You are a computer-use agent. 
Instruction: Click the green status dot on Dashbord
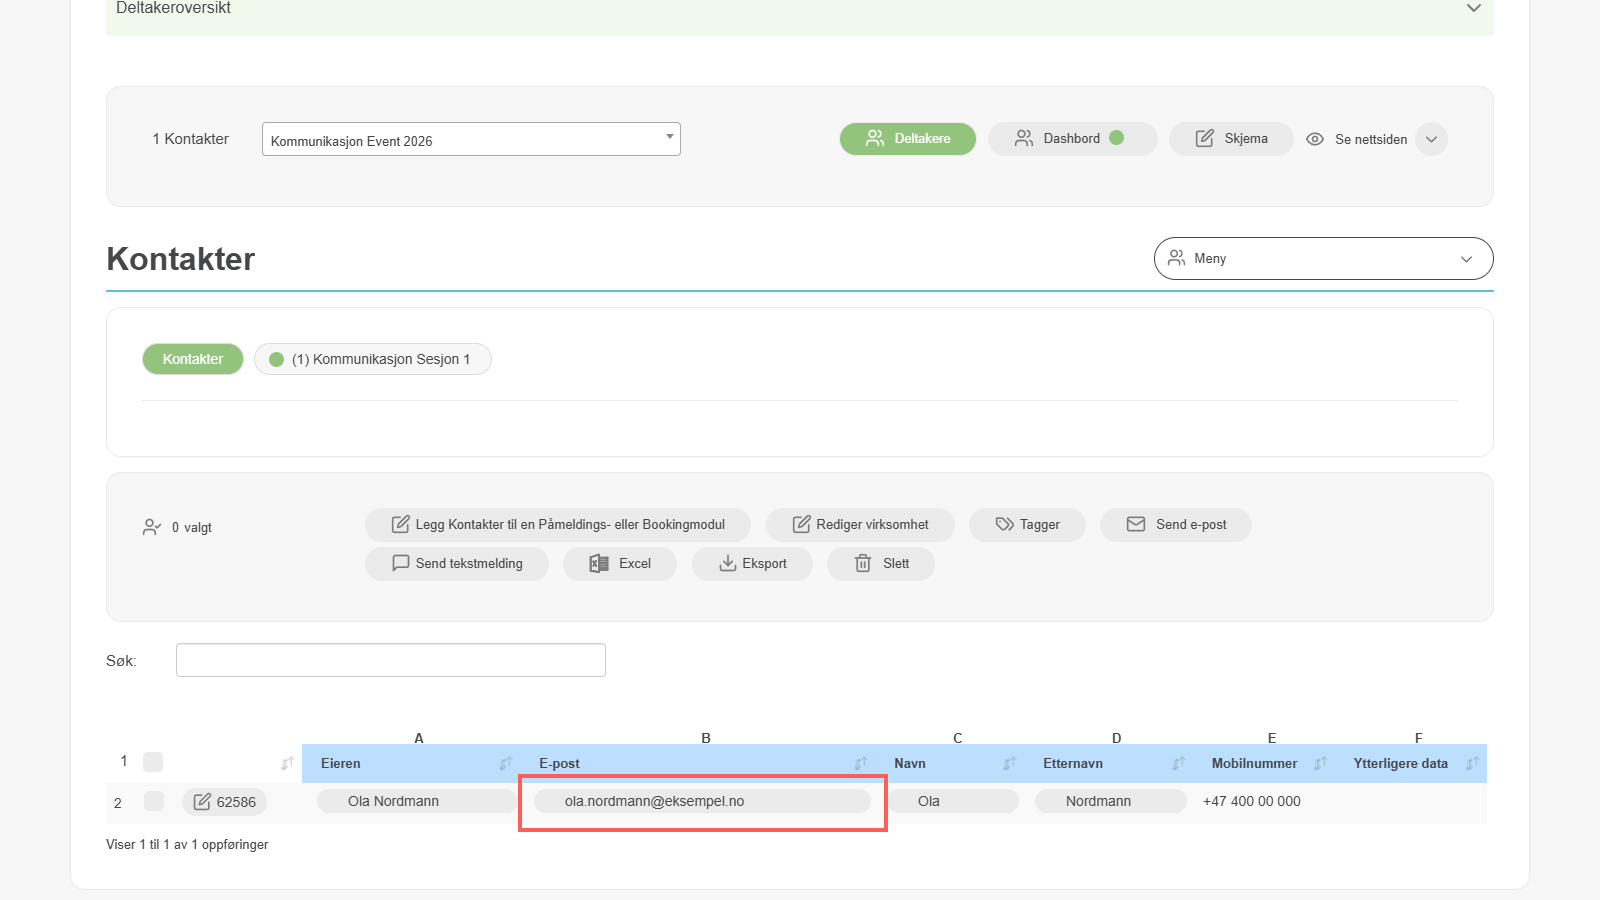pos(1117,138)
